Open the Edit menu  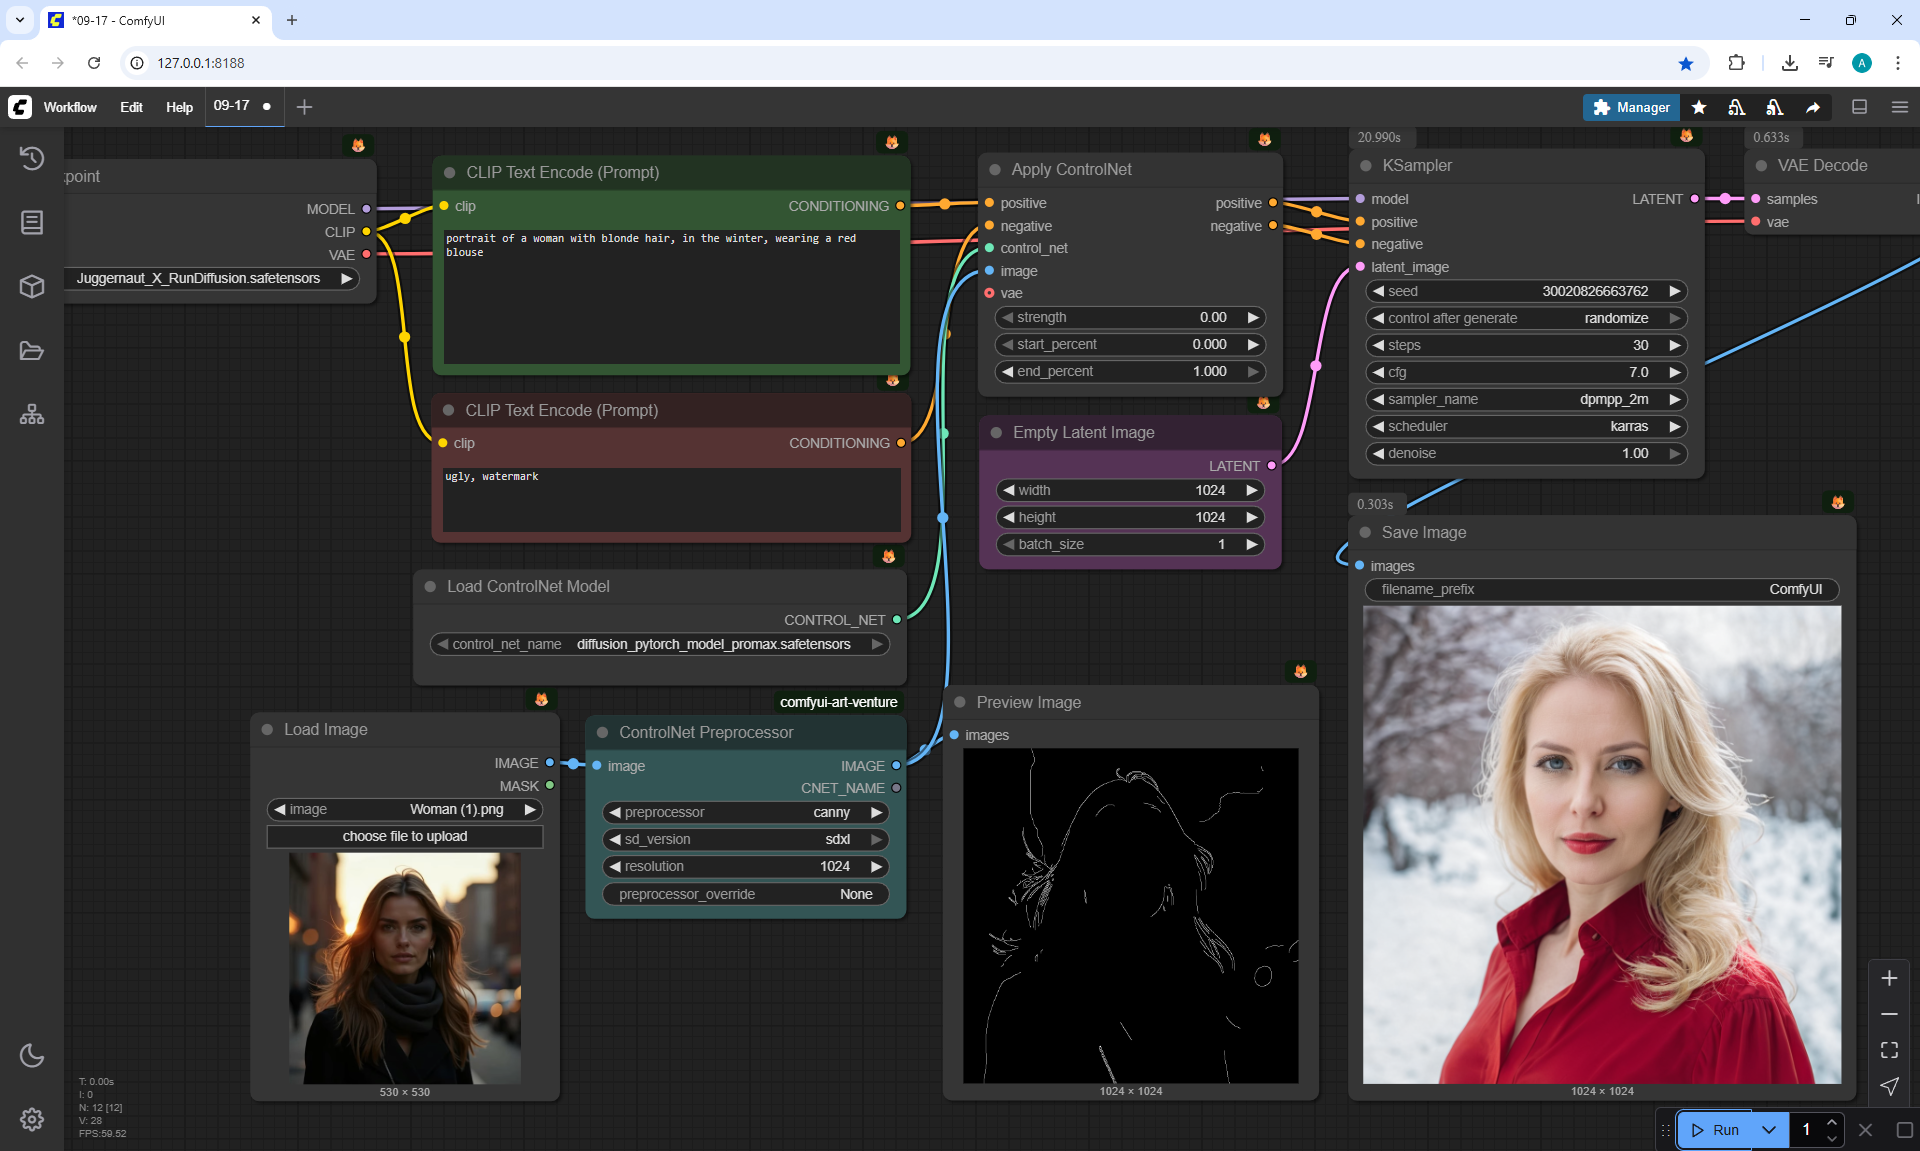[x=131, y=107]
